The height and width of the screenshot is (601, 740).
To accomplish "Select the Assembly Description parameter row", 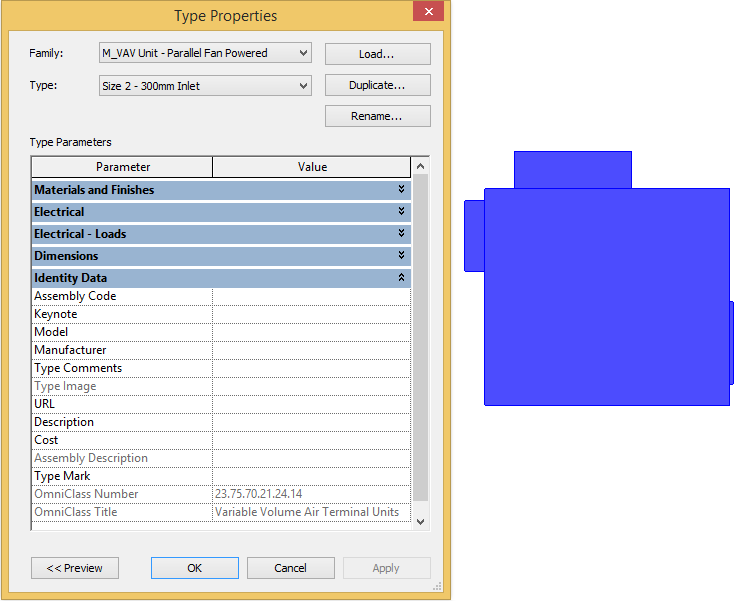I will coord(221,458).
